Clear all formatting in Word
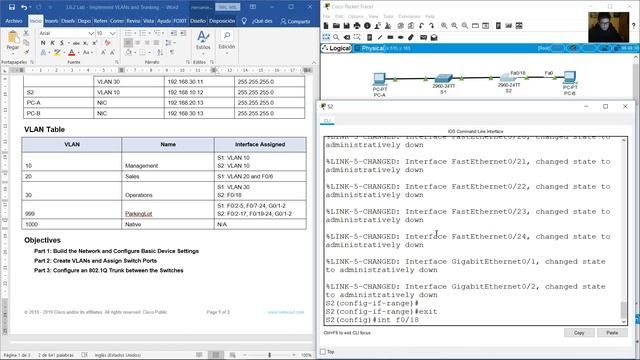Viewport: 640px width, 360px height. (107, 43)
